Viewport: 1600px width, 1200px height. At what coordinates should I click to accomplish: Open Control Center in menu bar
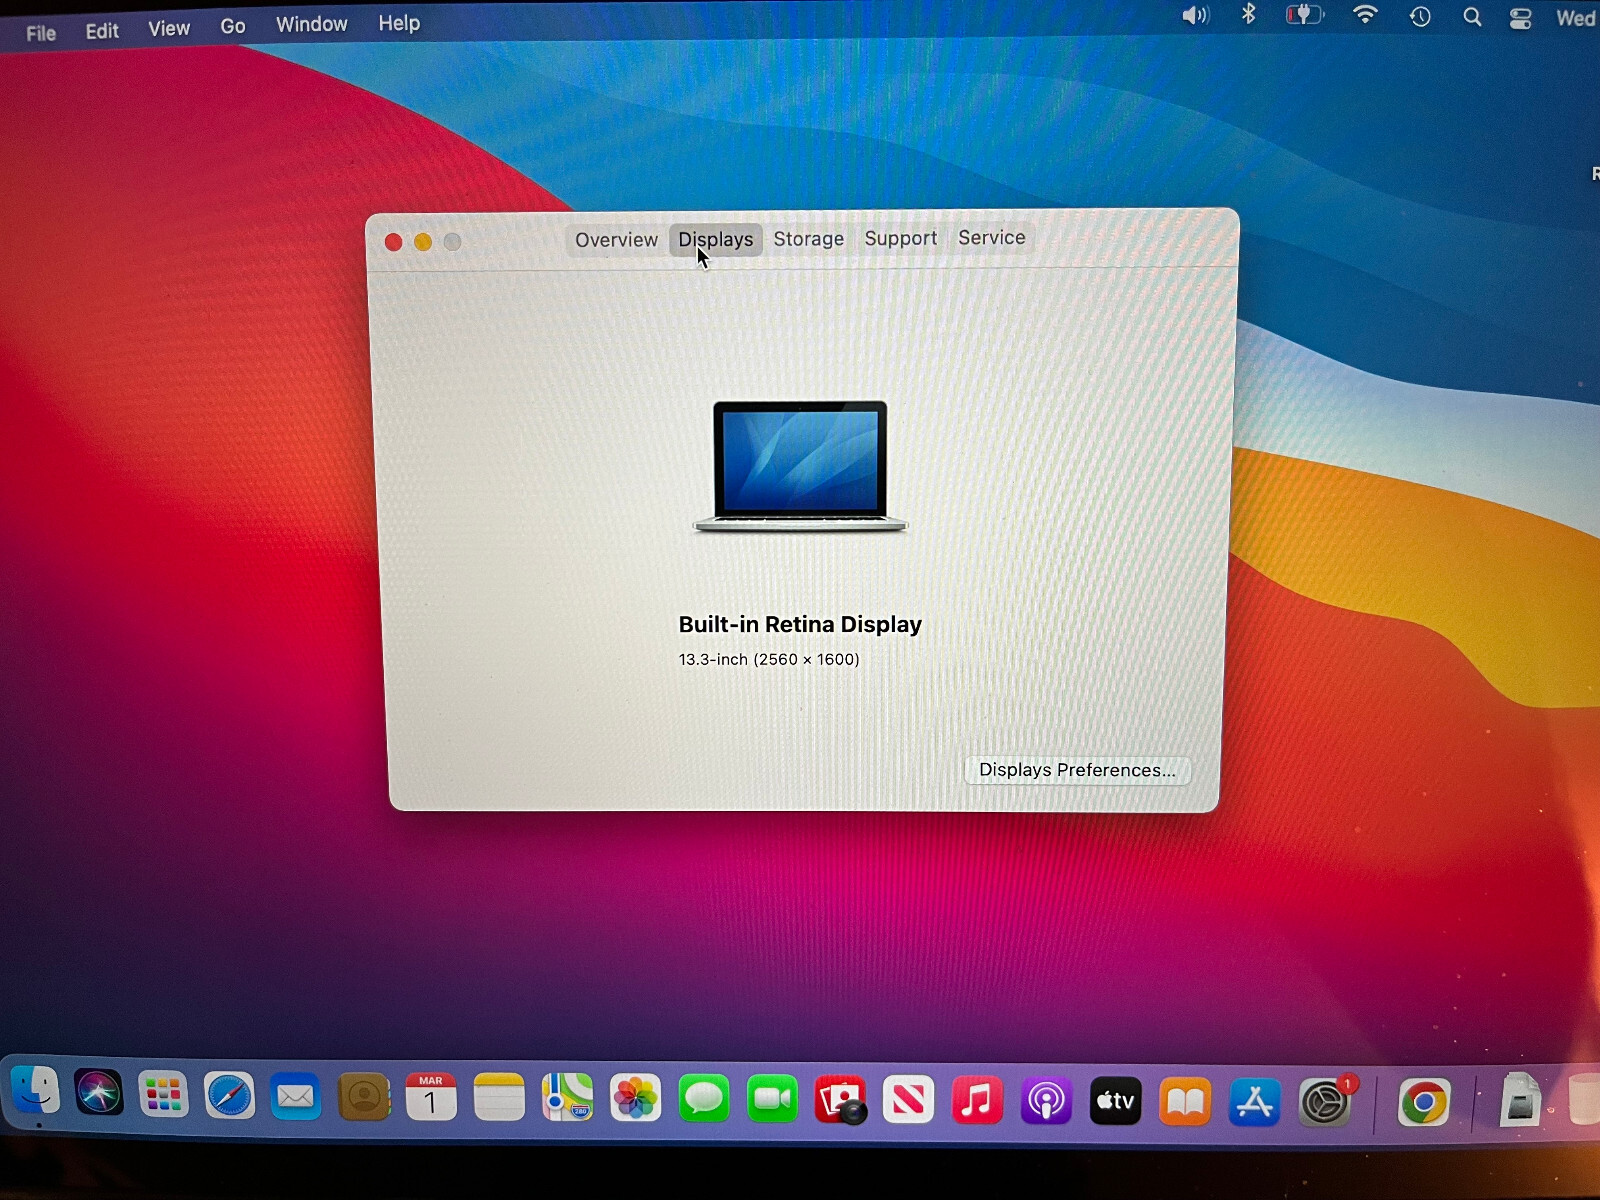click(1520, 18)
